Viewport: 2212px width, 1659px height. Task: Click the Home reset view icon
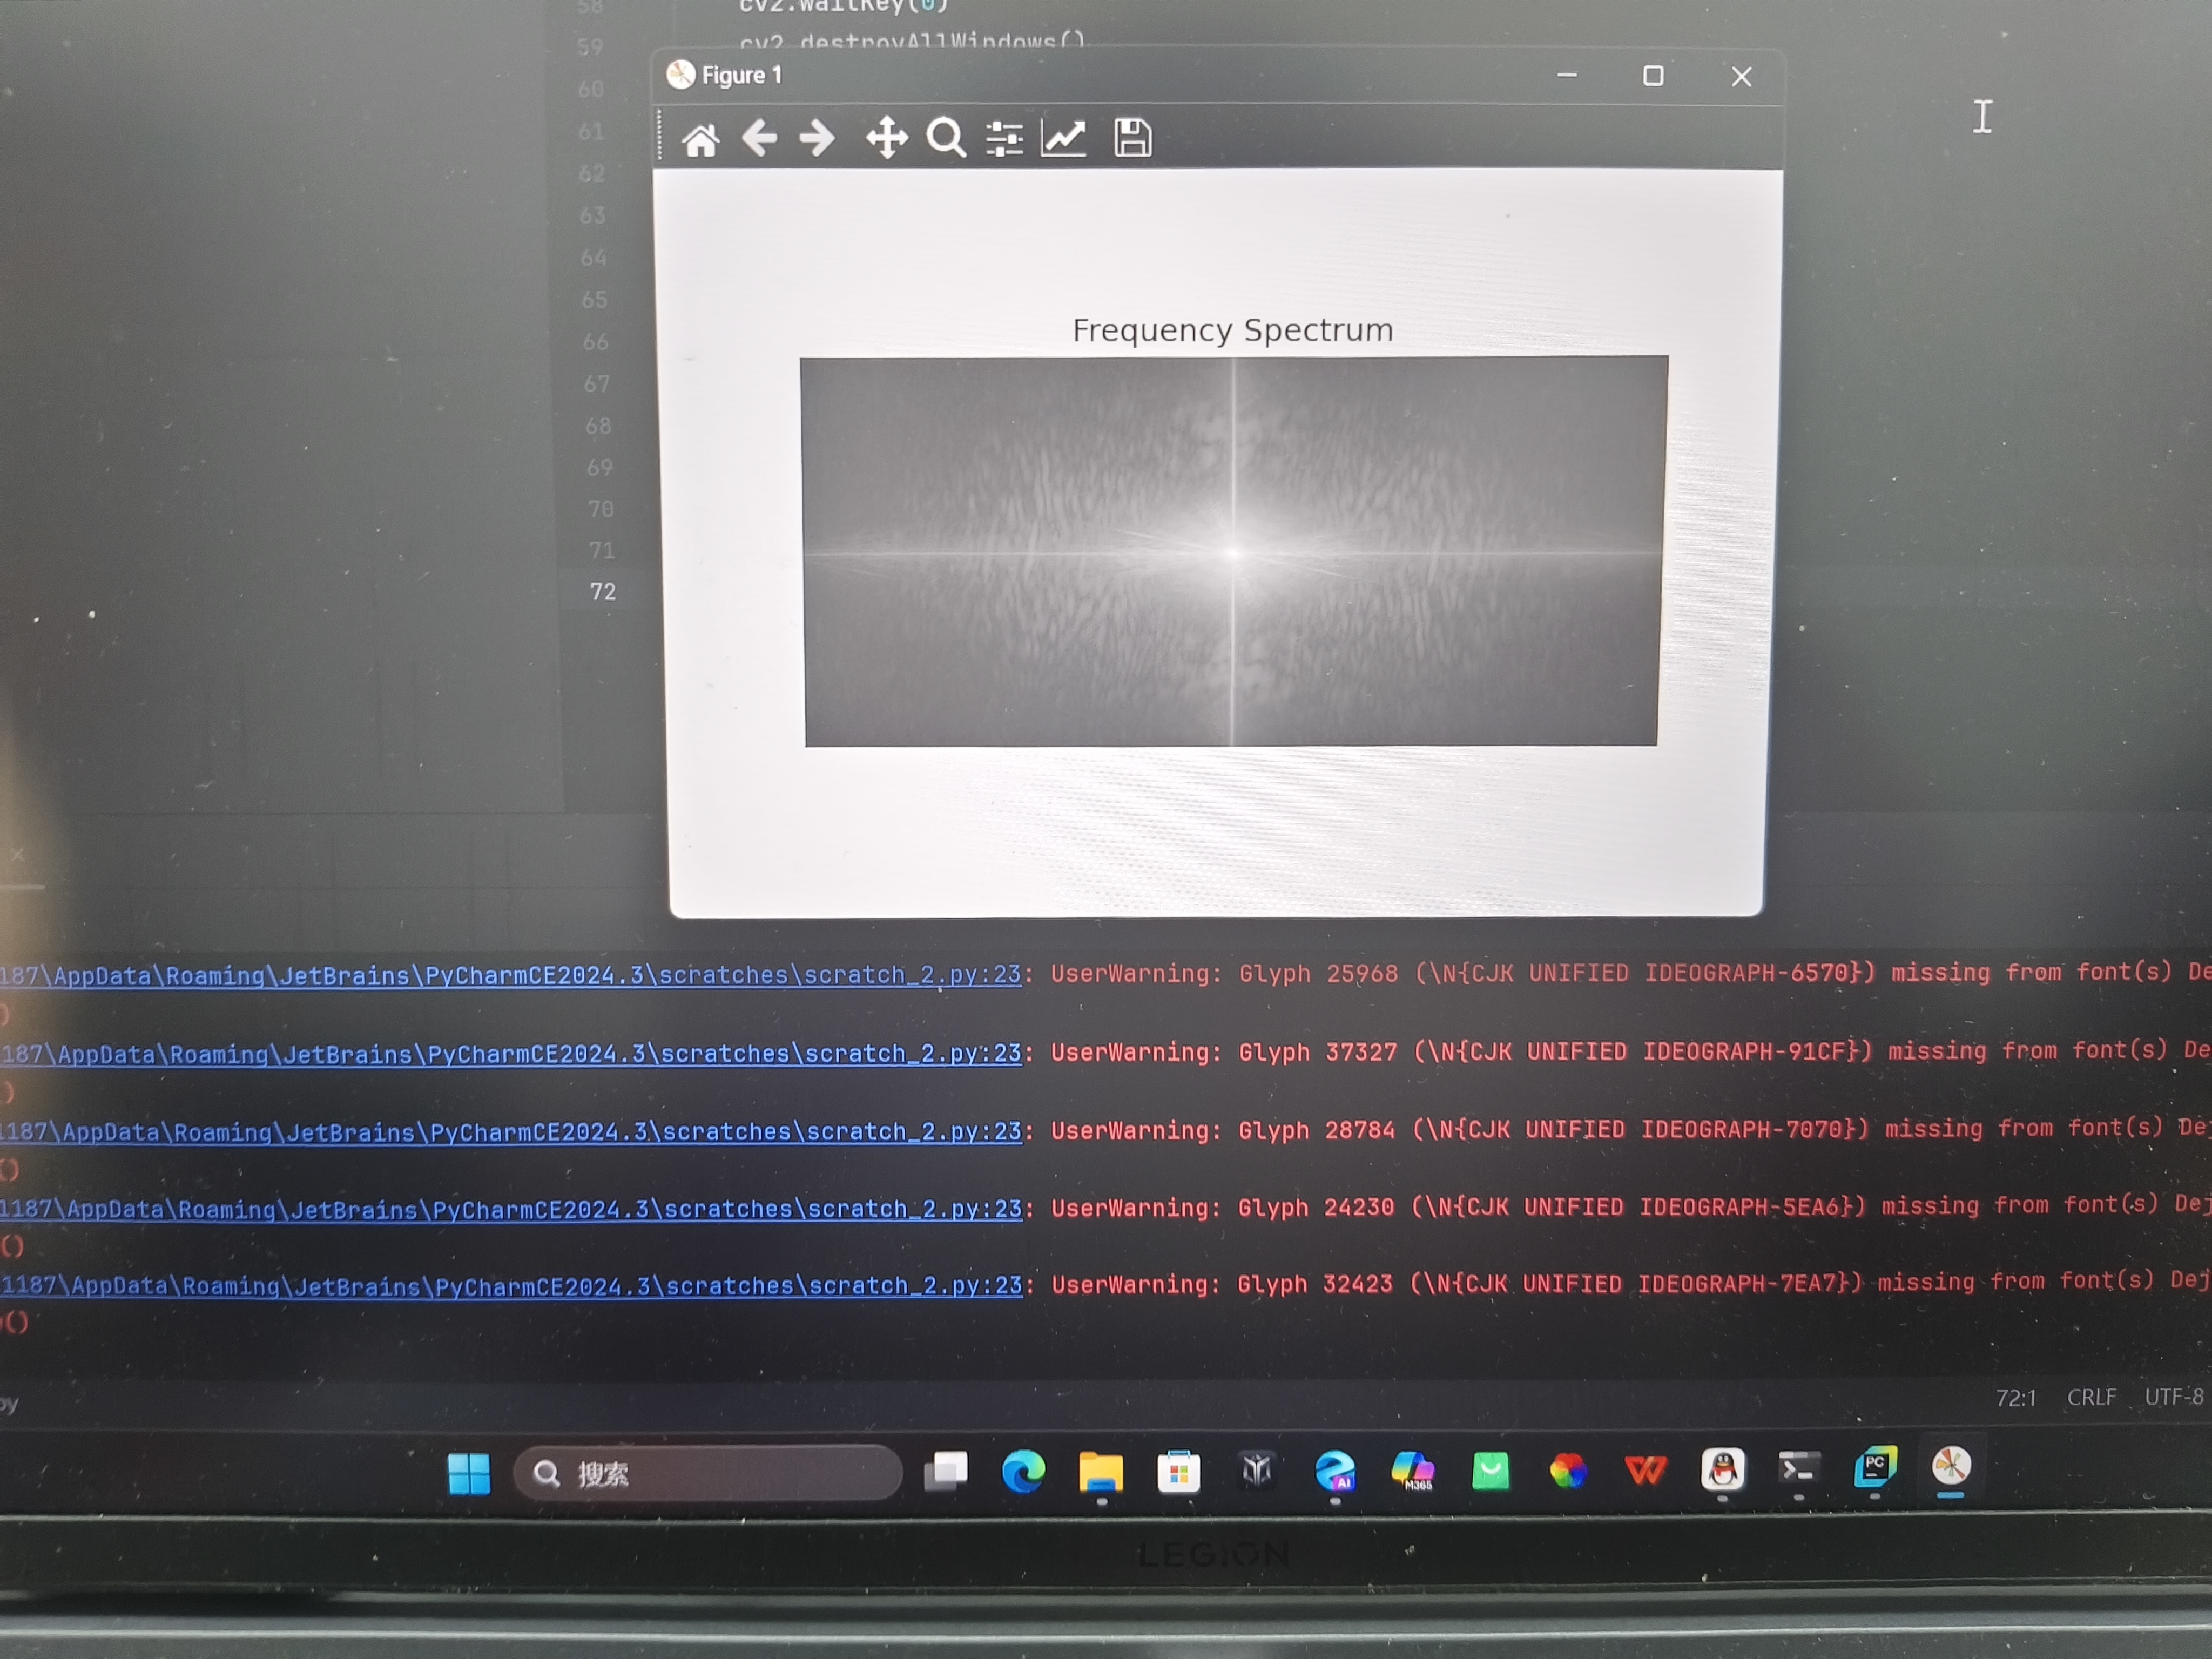(x=700, y=139)
